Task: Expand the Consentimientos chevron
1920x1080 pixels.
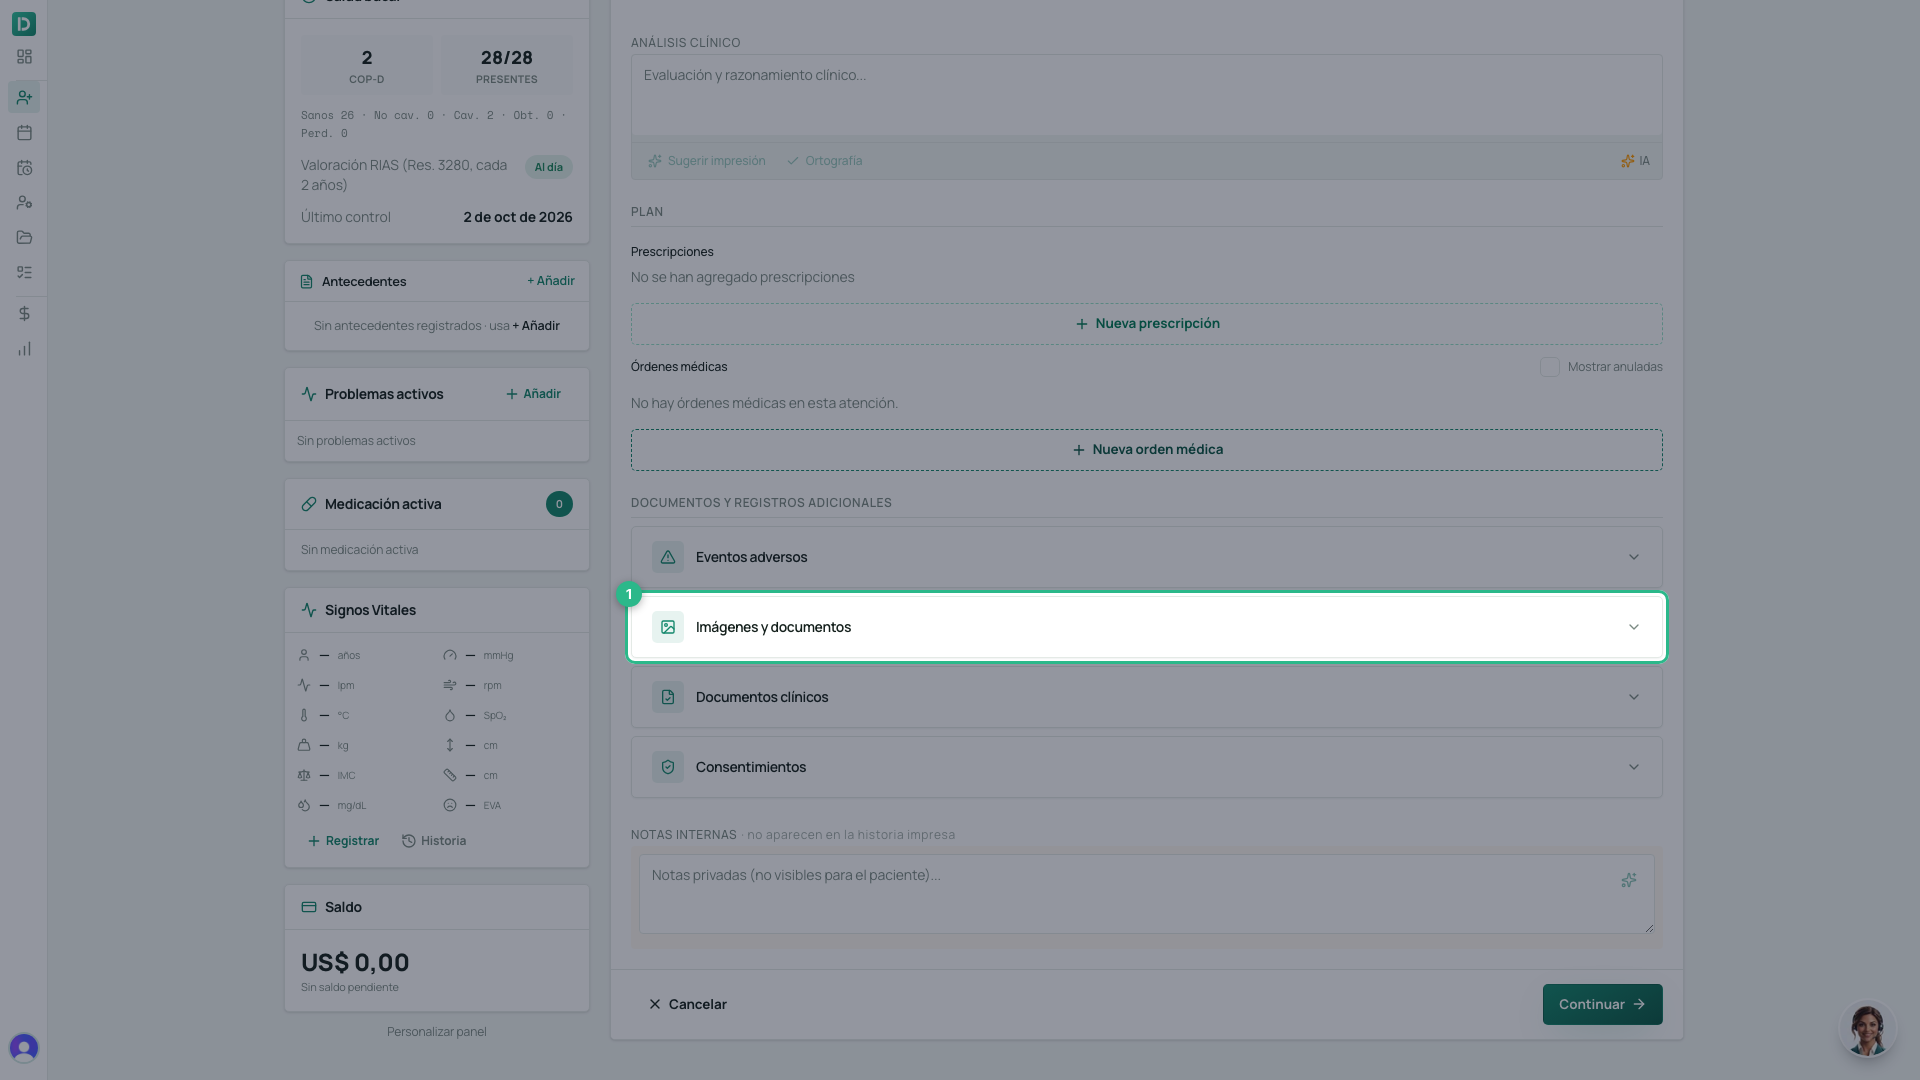Action: point(1634,767)
